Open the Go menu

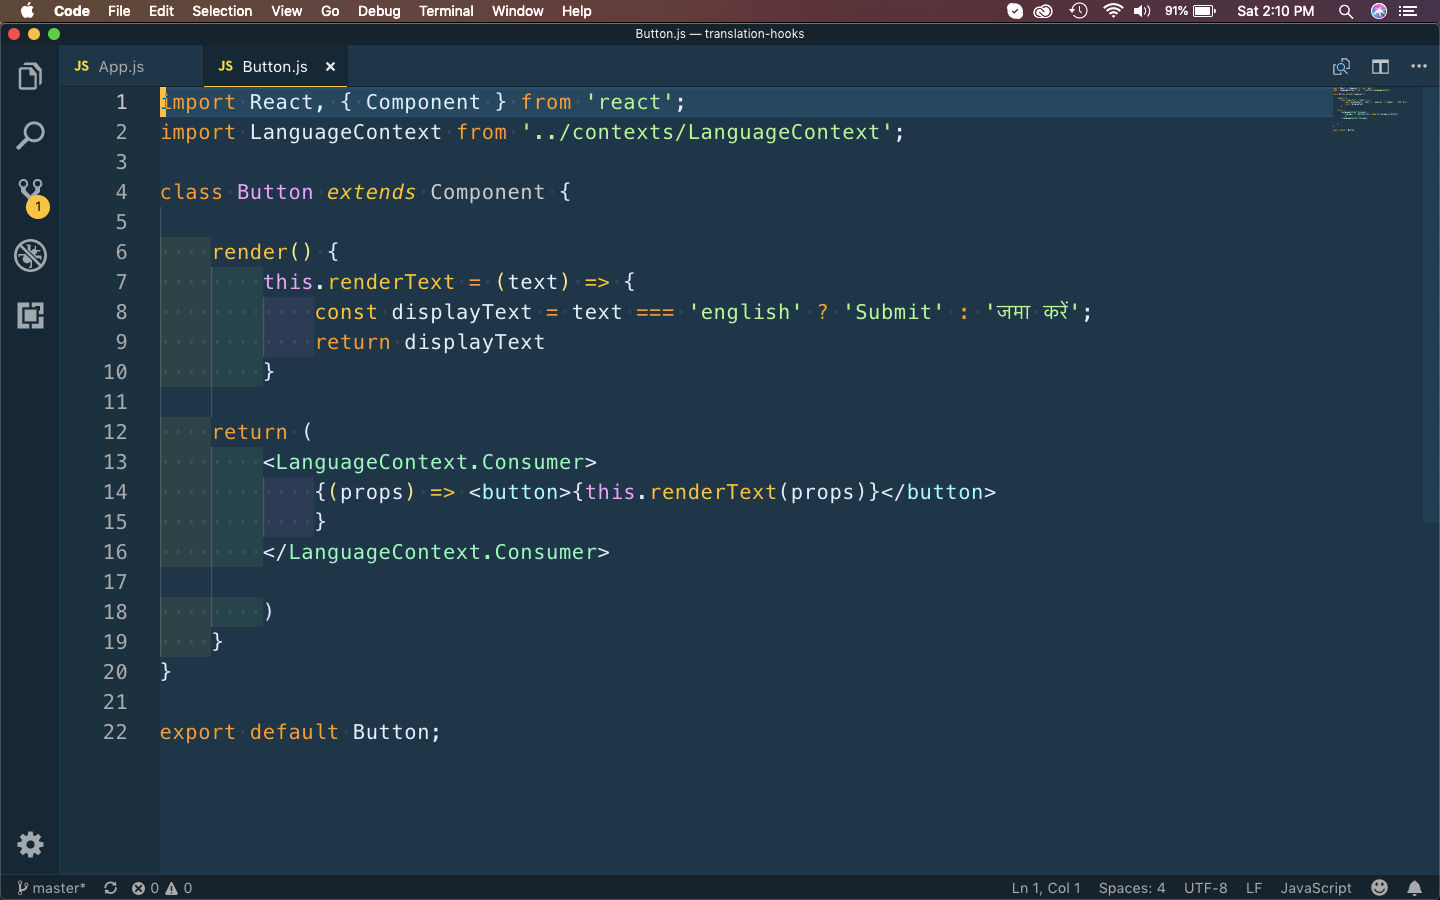pos(330,11)
